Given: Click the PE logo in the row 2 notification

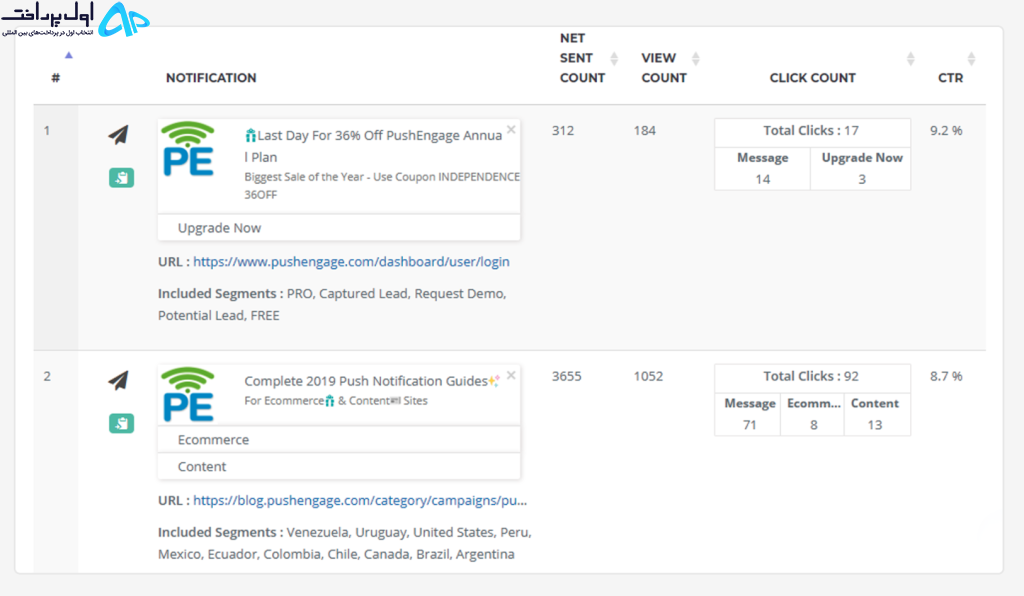Looking at the screenshot, I should 188,395.
